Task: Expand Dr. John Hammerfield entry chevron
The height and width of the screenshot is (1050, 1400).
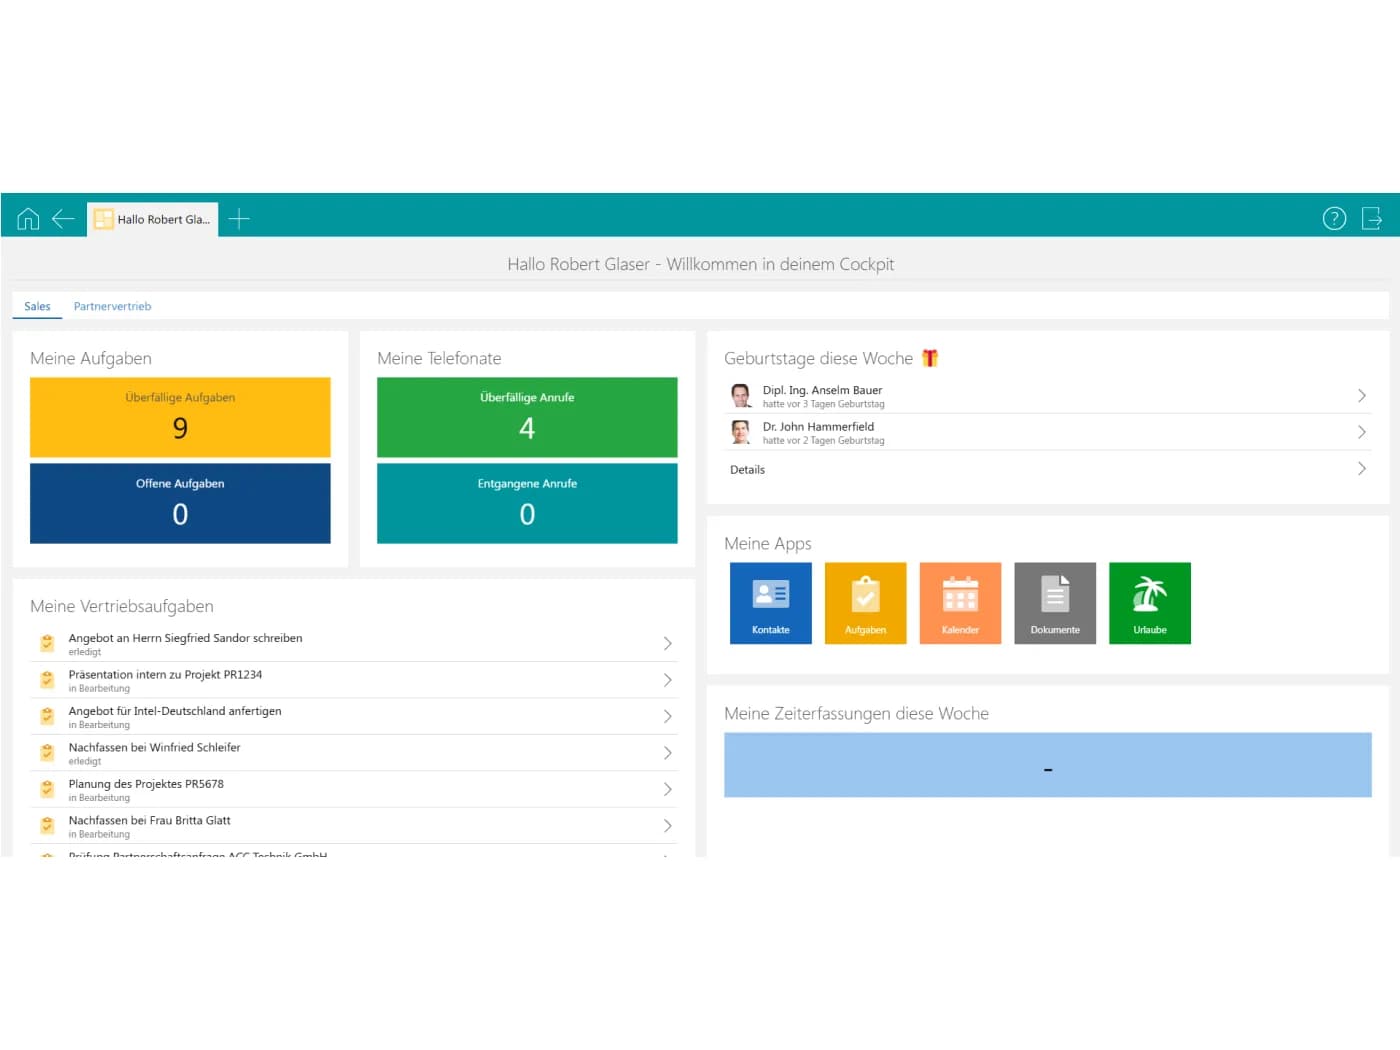Action: pos(1361,432)
